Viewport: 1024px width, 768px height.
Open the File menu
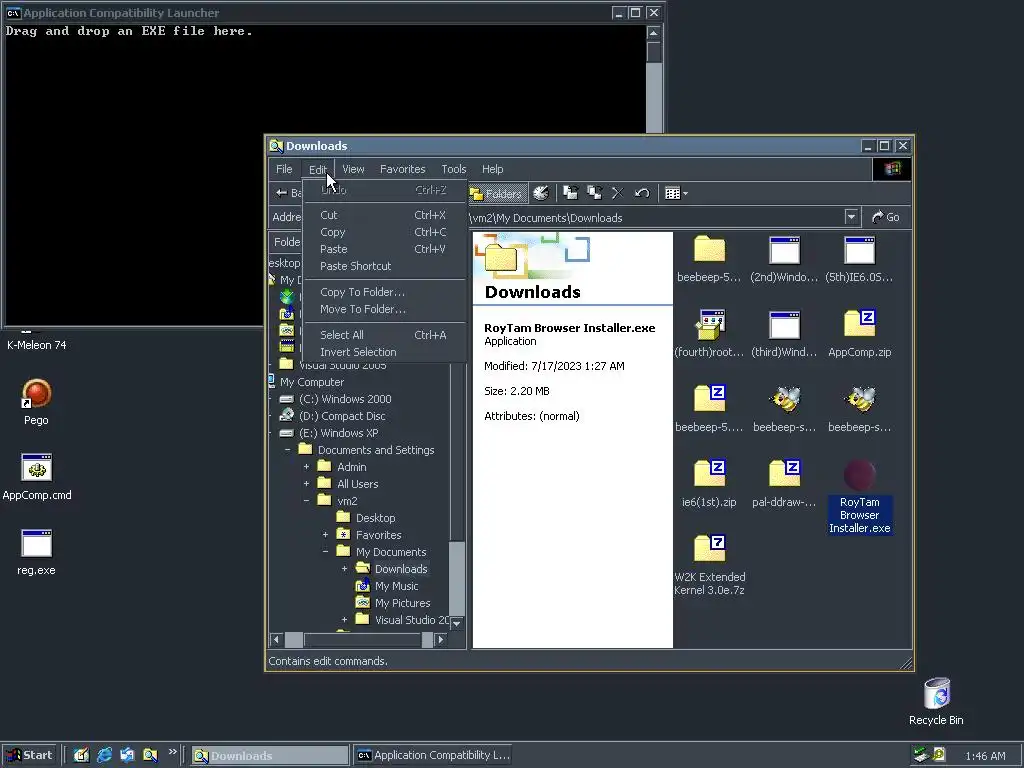pyautogui.click(x=284, y=169)
